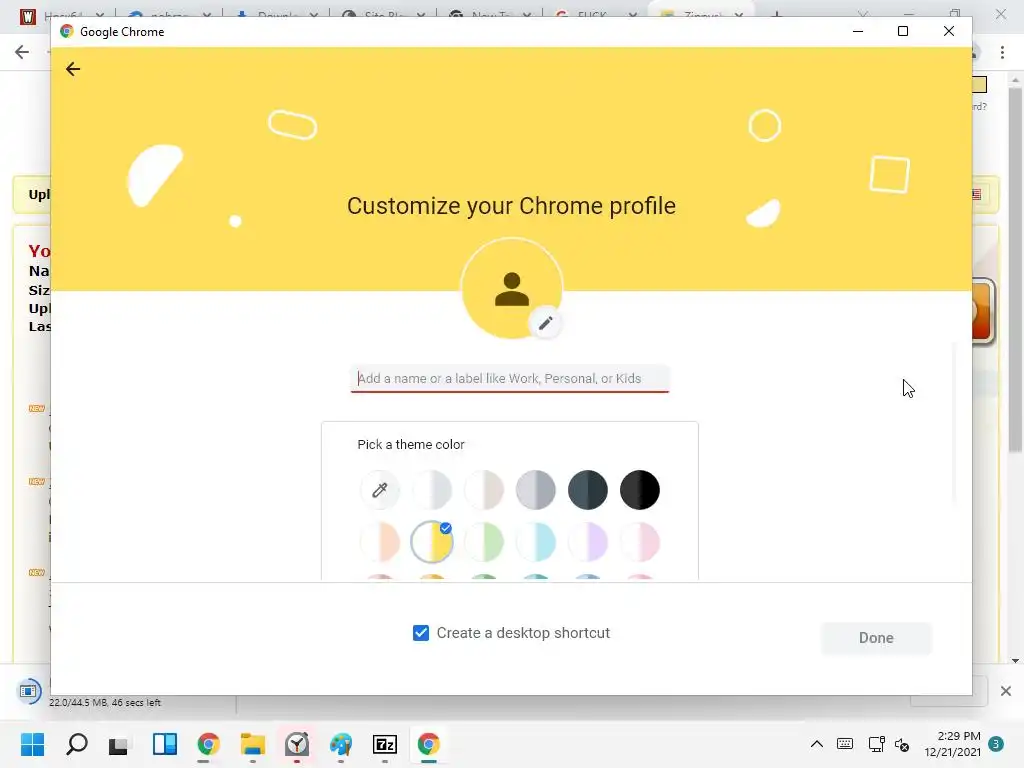Open Task View from the taskbar

click(118, 744)
